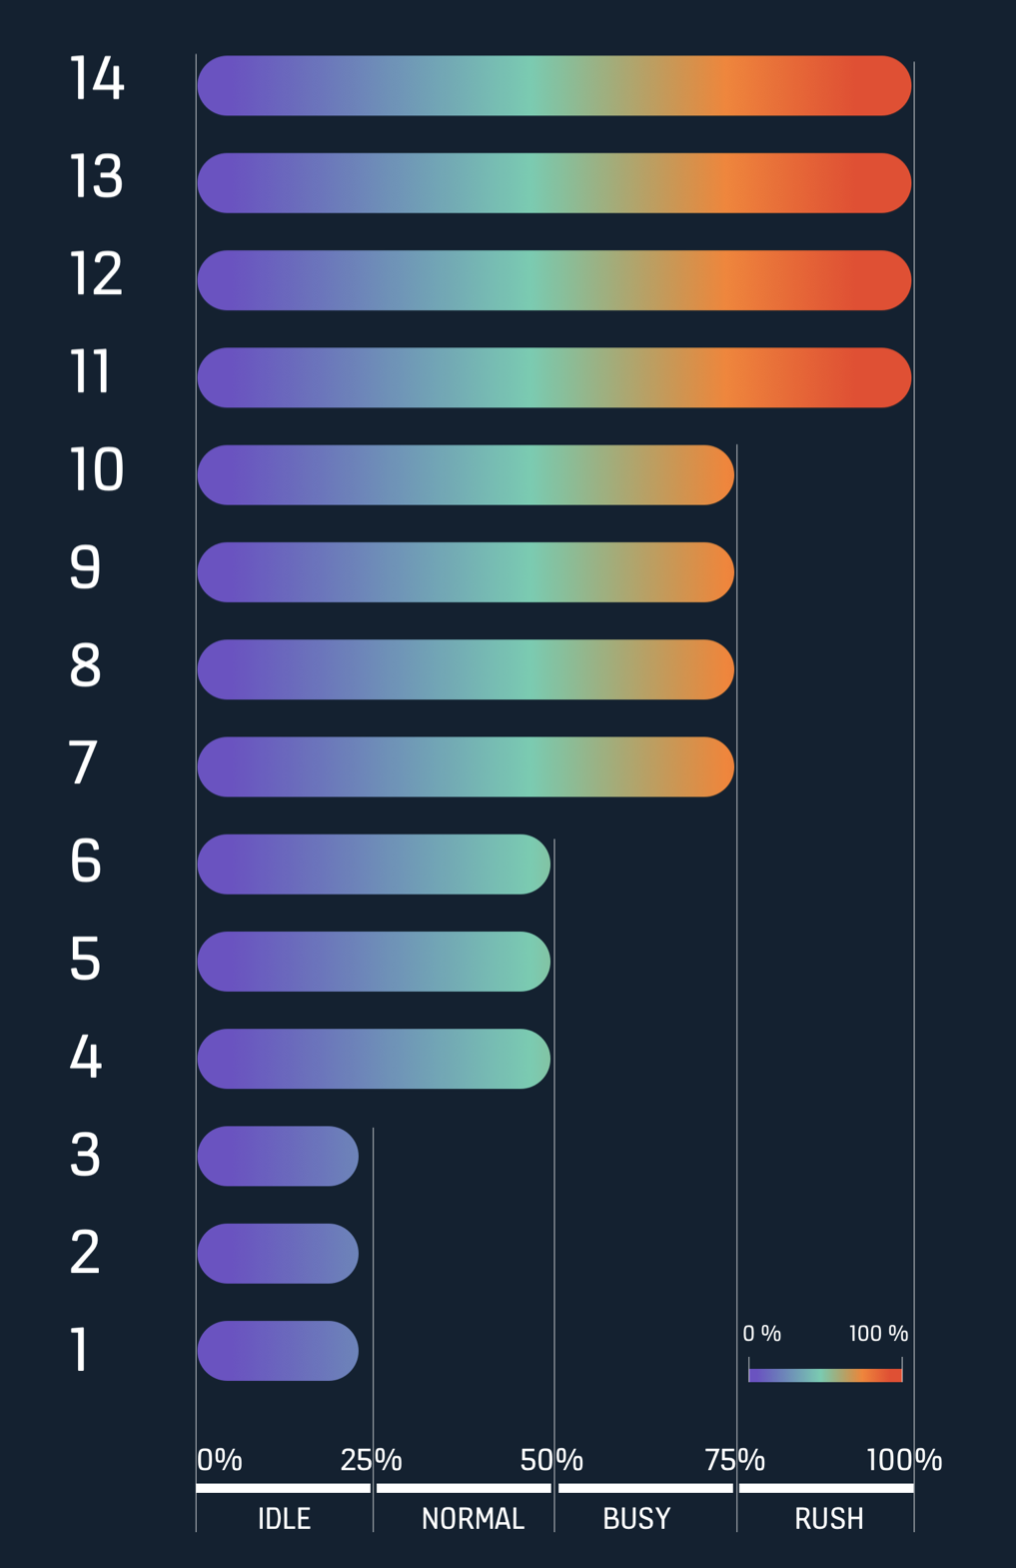
Task: Click the 75% axis tick label
Action: point(735,1460)
